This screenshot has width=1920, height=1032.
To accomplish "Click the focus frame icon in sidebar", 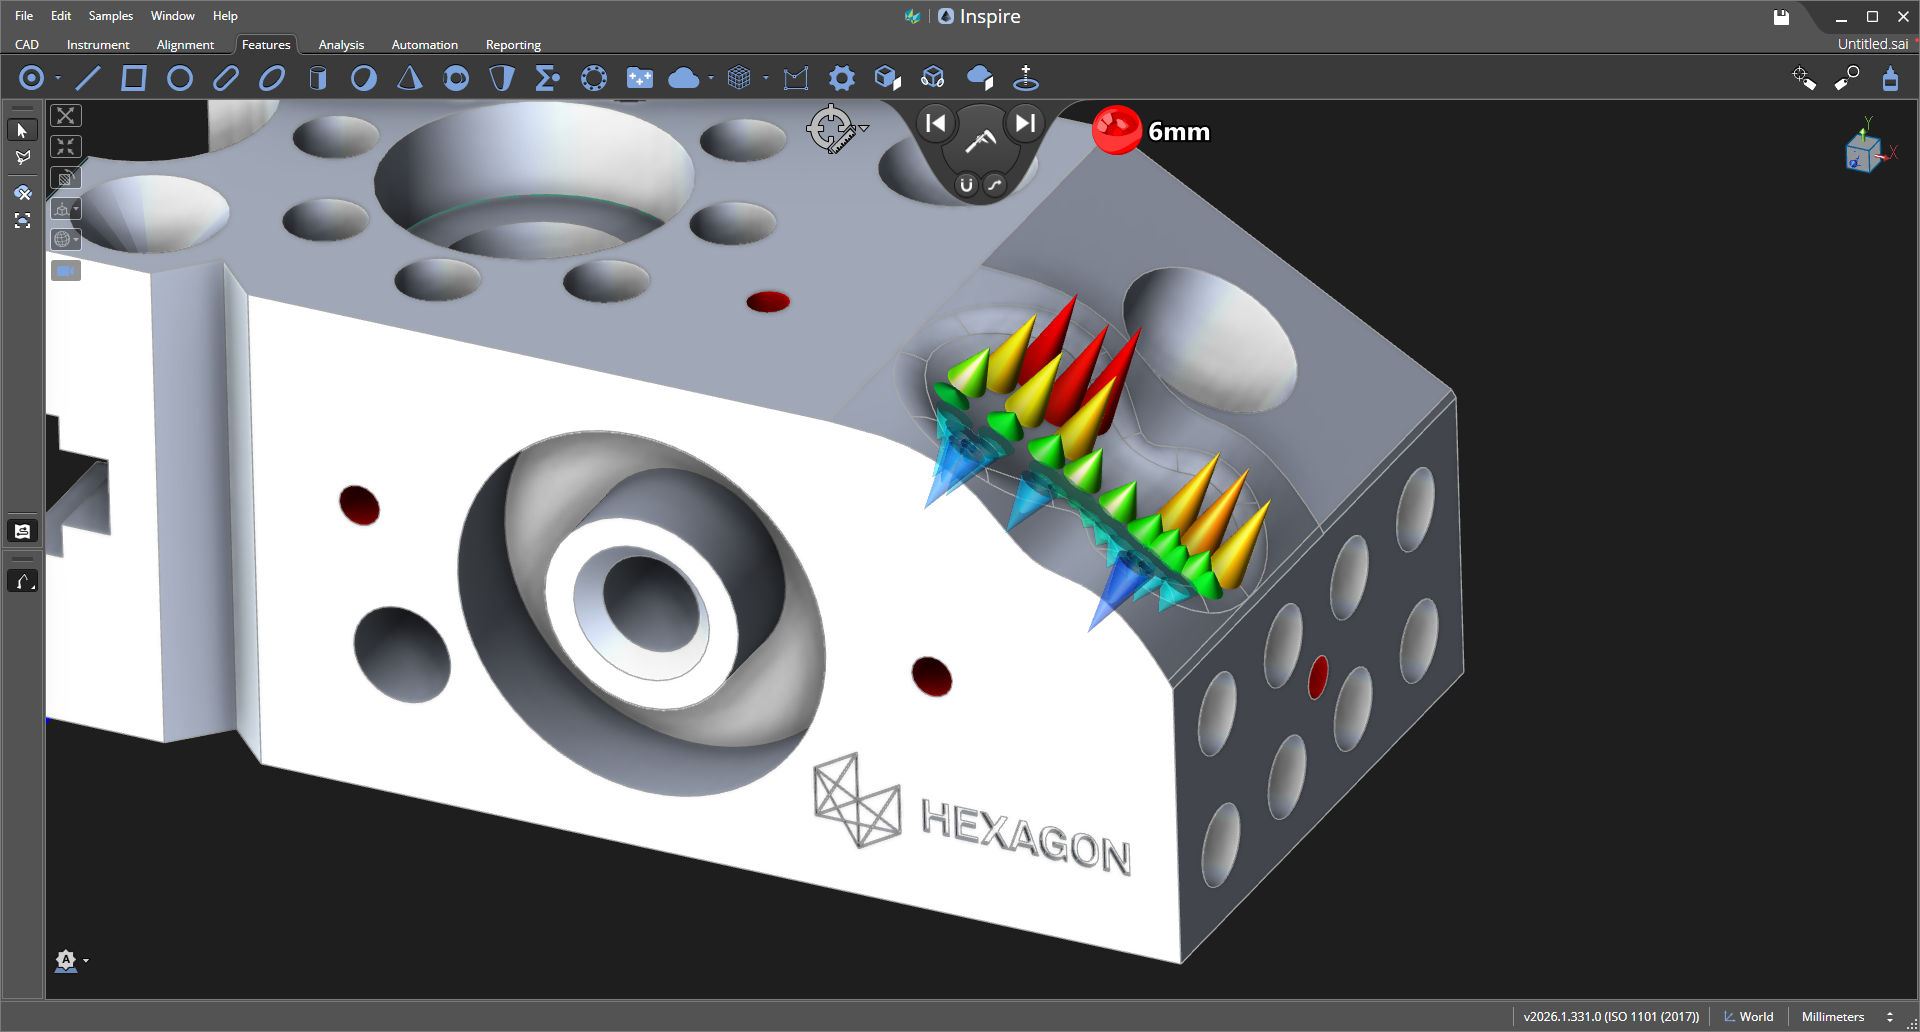I will (x=22, y=221).
